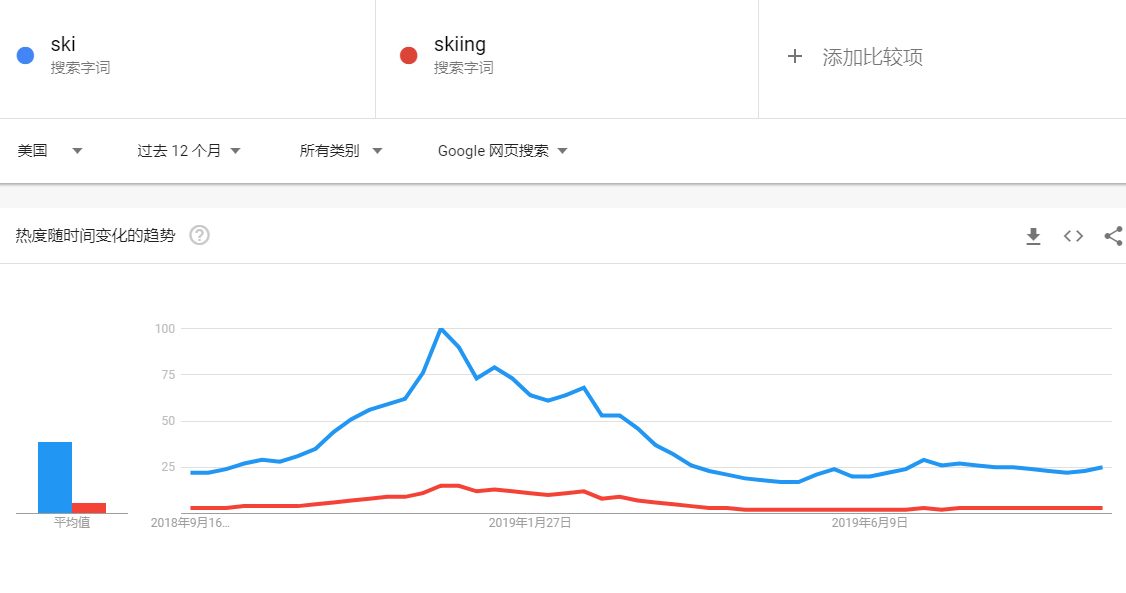The width and height of the screenshot is (1126, 593).
Task: Share the interest over time chart
Action: pyautogui.click(x=1114, y=235)
